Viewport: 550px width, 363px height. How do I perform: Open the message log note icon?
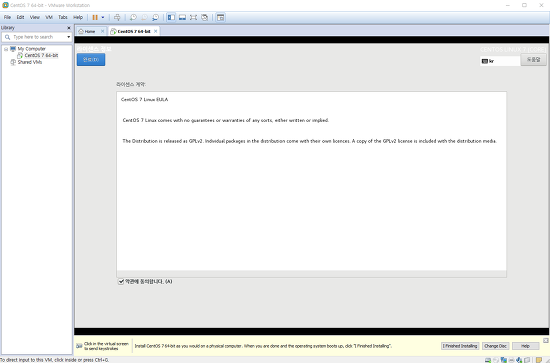coord(539,360)
